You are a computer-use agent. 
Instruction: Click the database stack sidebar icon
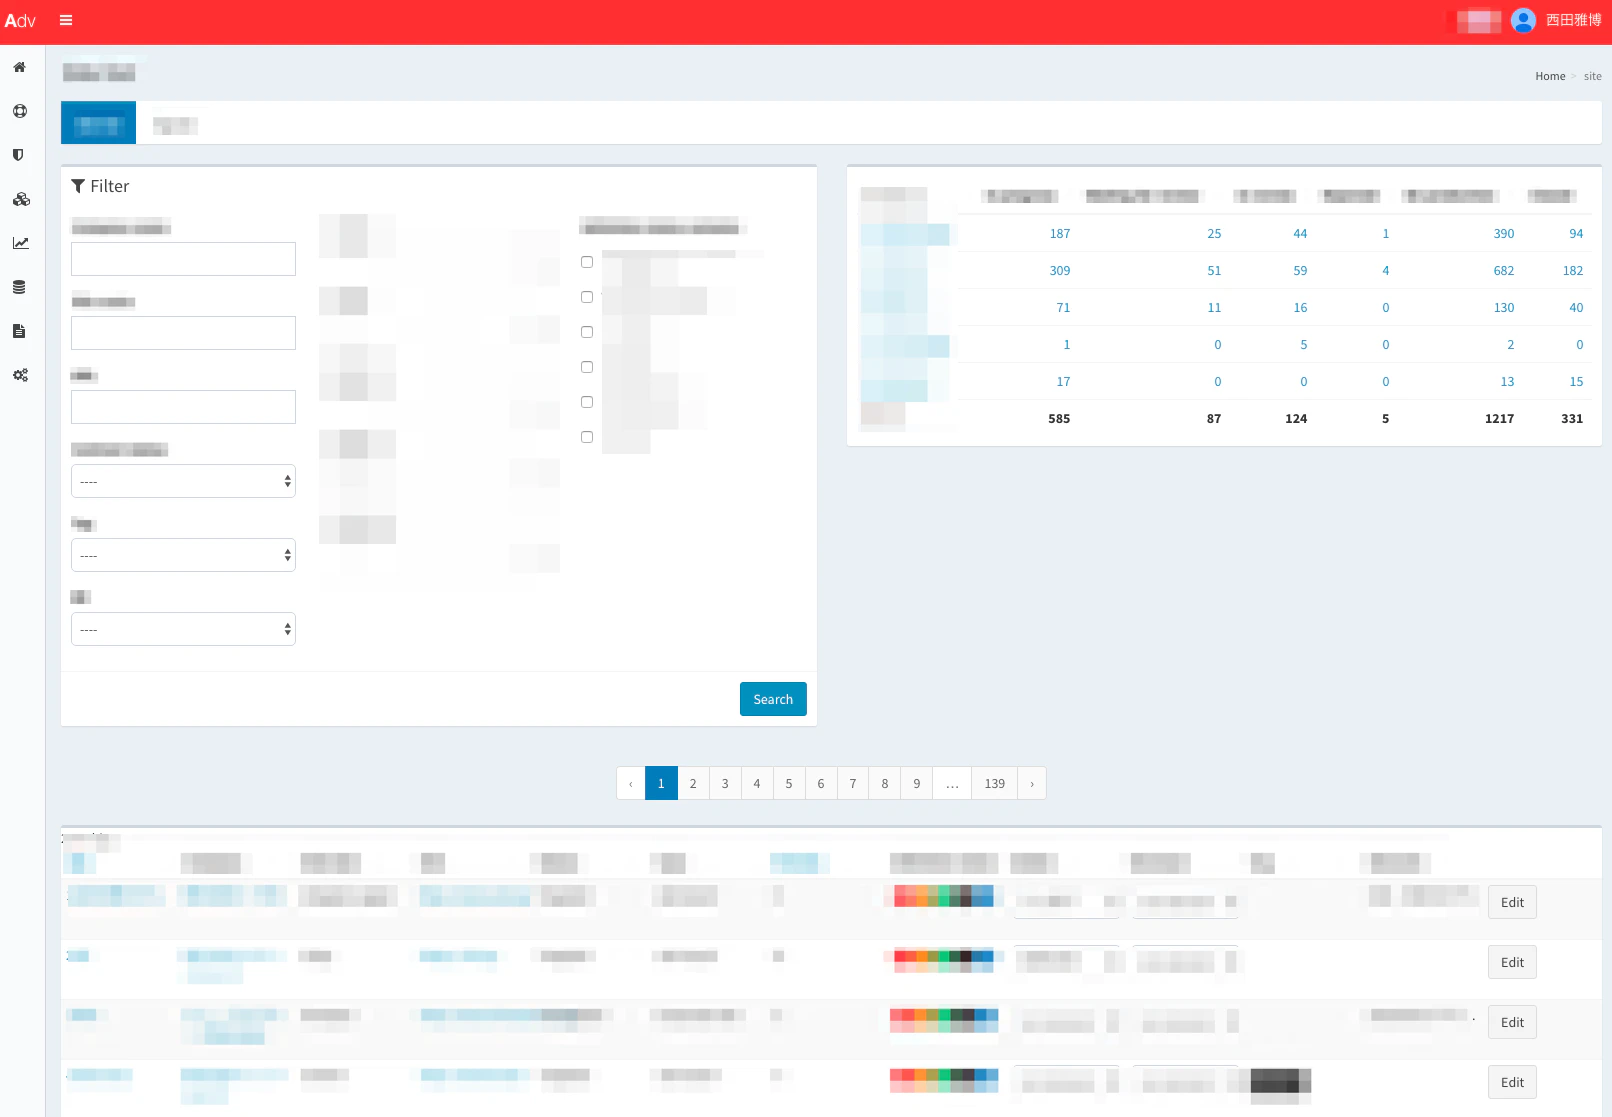coord(19,287)
